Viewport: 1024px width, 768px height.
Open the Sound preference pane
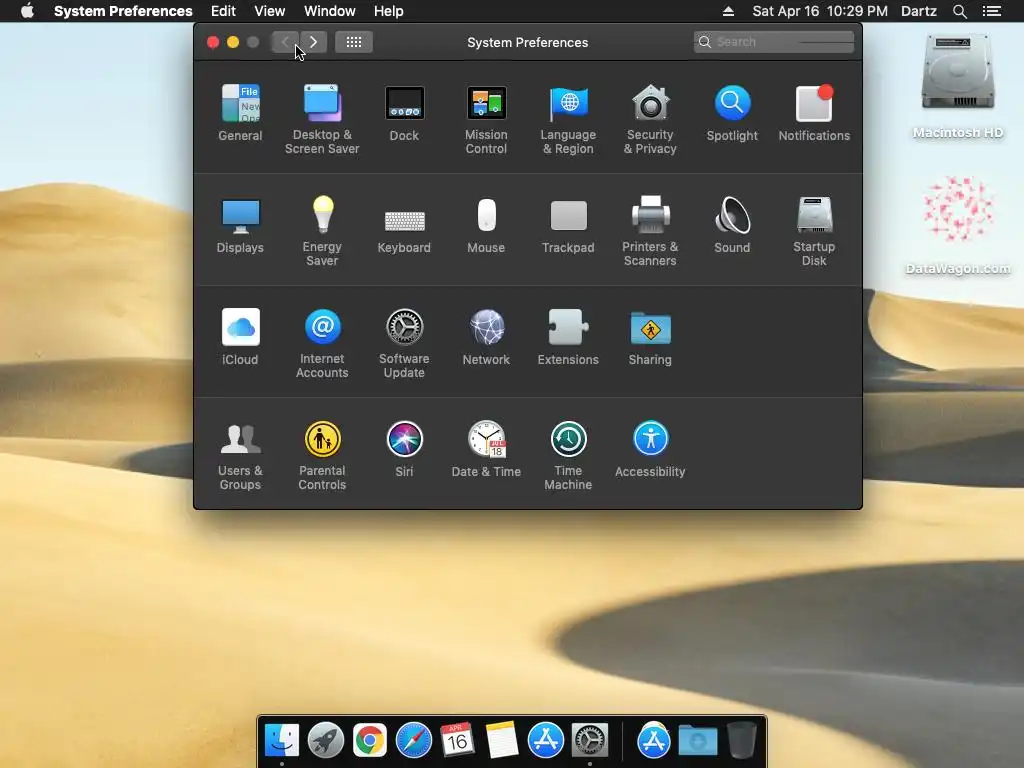[x=732, y=225]
